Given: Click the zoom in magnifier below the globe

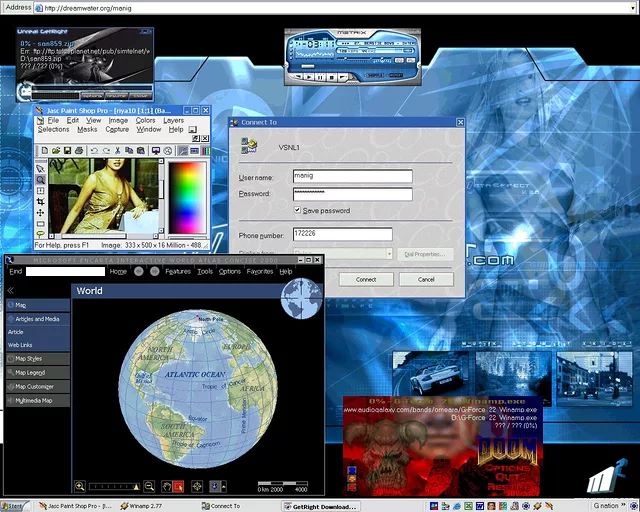Looking at the screenshot, I should pos(80,486).
